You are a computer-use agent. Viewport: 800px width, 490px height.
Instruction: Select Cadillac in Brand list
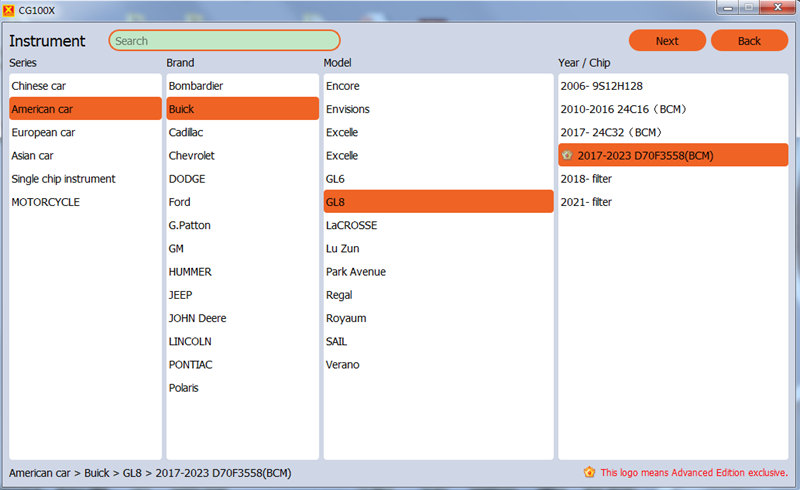[191, 132]
